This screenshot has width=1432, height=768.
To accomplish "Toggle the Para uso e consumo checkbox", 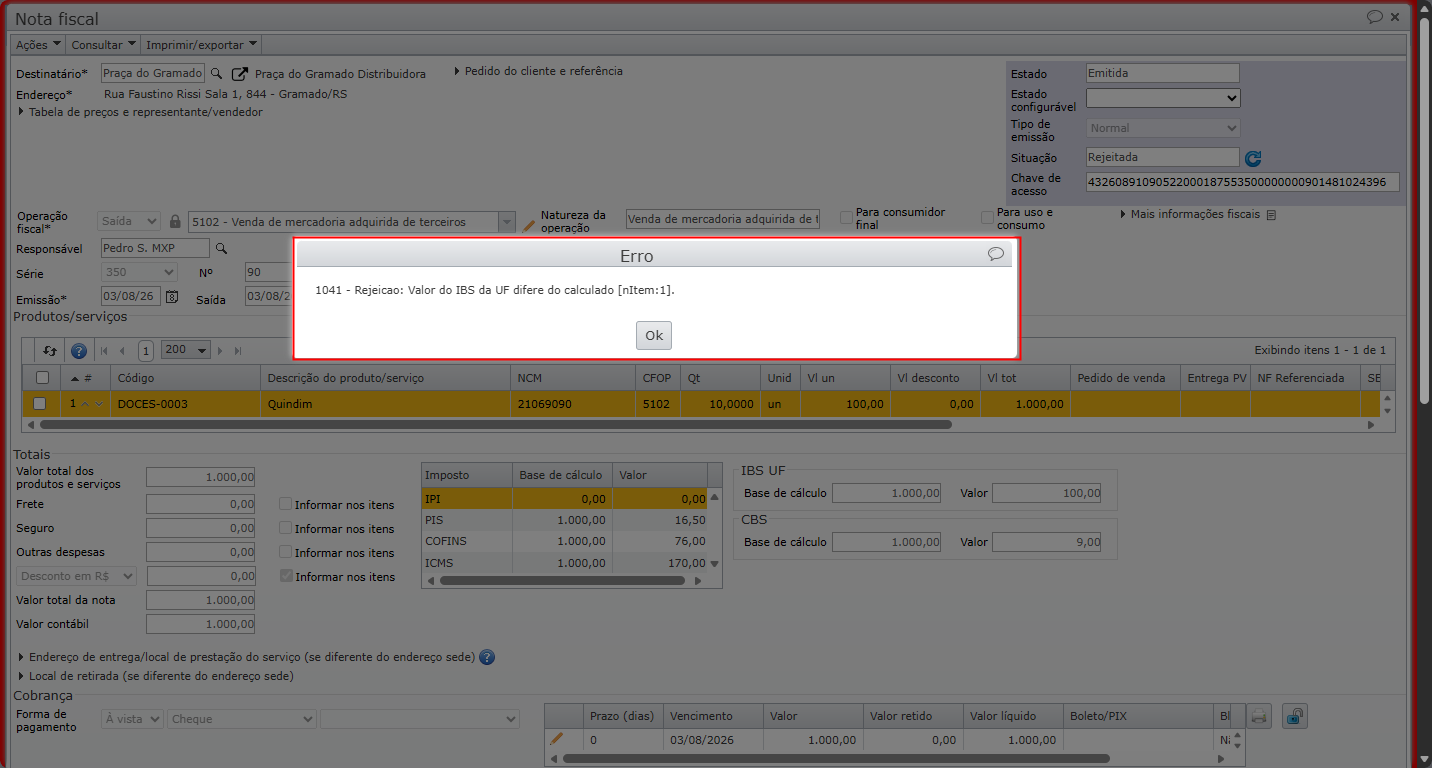I will [987, 217].
